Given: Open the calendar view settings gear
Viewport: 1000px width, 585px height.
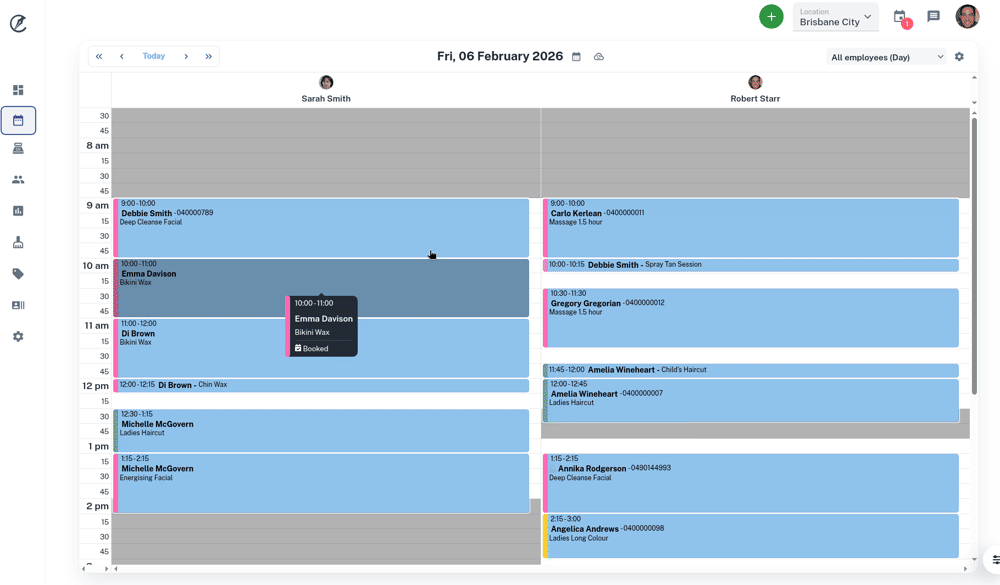Looking at the screenshot, I should click(959, 57).
